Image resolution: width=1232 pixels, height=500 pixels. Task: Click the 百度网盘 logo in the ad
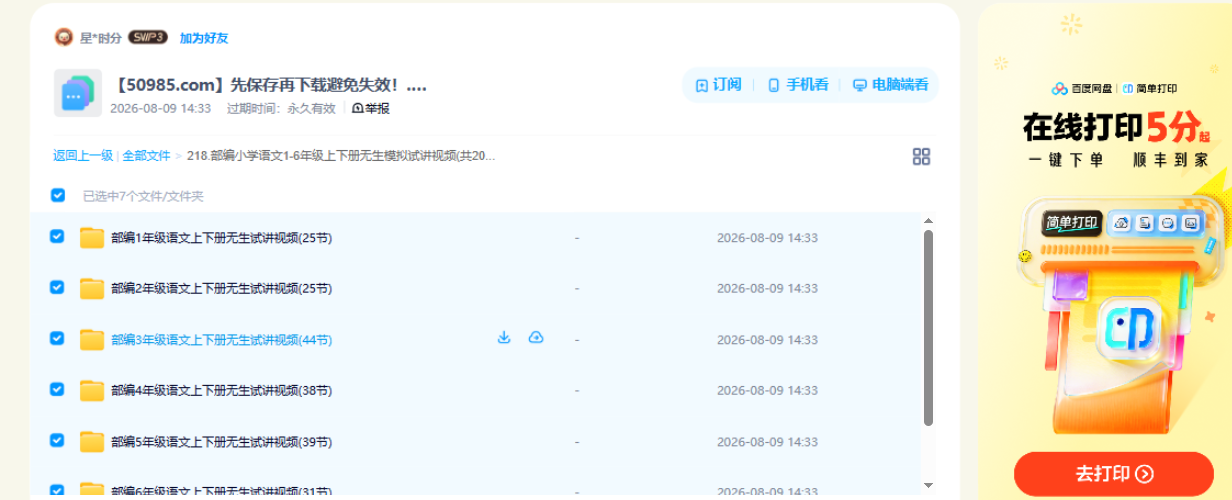pyautogui.click(x=1081, y=88)
